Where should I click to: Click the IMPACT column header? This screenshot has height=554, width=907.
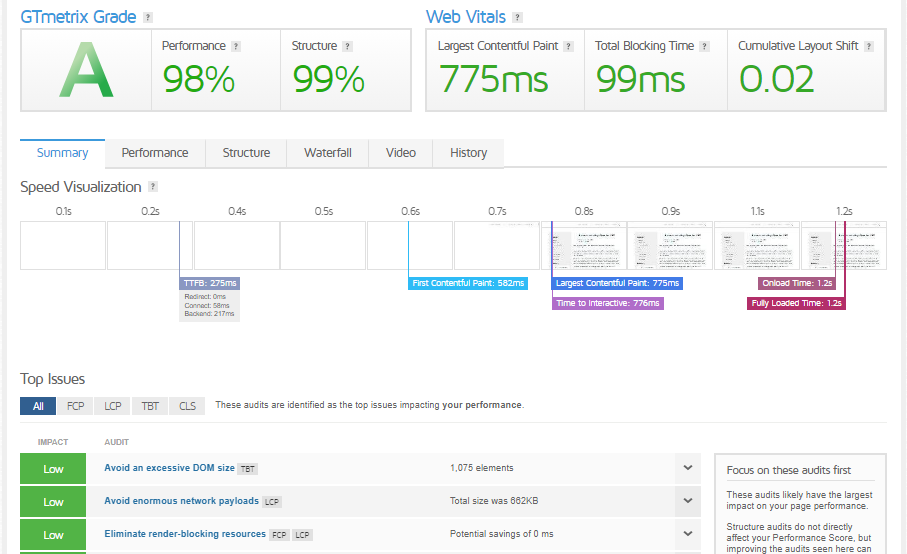click(53, 442)
